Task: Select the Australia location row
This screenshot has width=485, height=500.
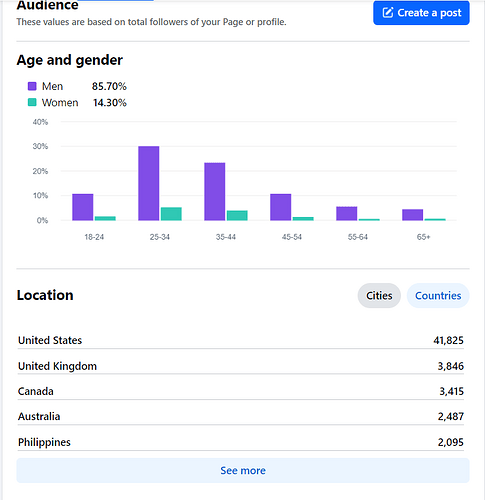Action: tap(241, 416)
